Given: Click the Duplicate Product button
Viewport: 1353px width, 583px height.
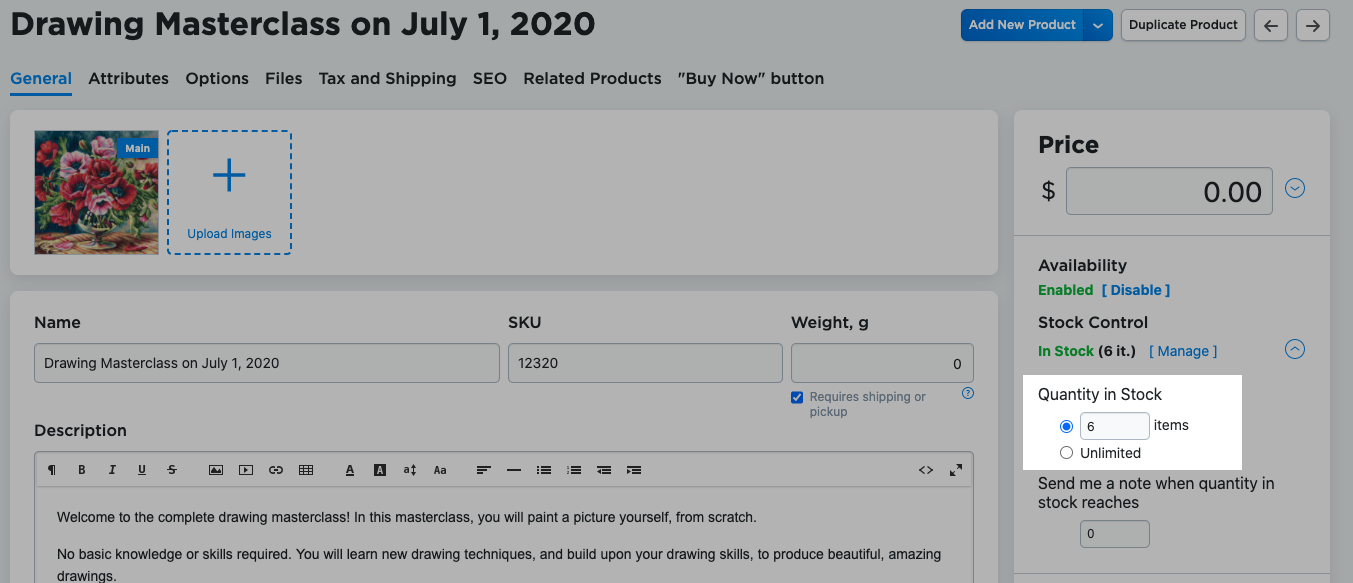Looking at the screenshot, I should tap(1183, 25).
